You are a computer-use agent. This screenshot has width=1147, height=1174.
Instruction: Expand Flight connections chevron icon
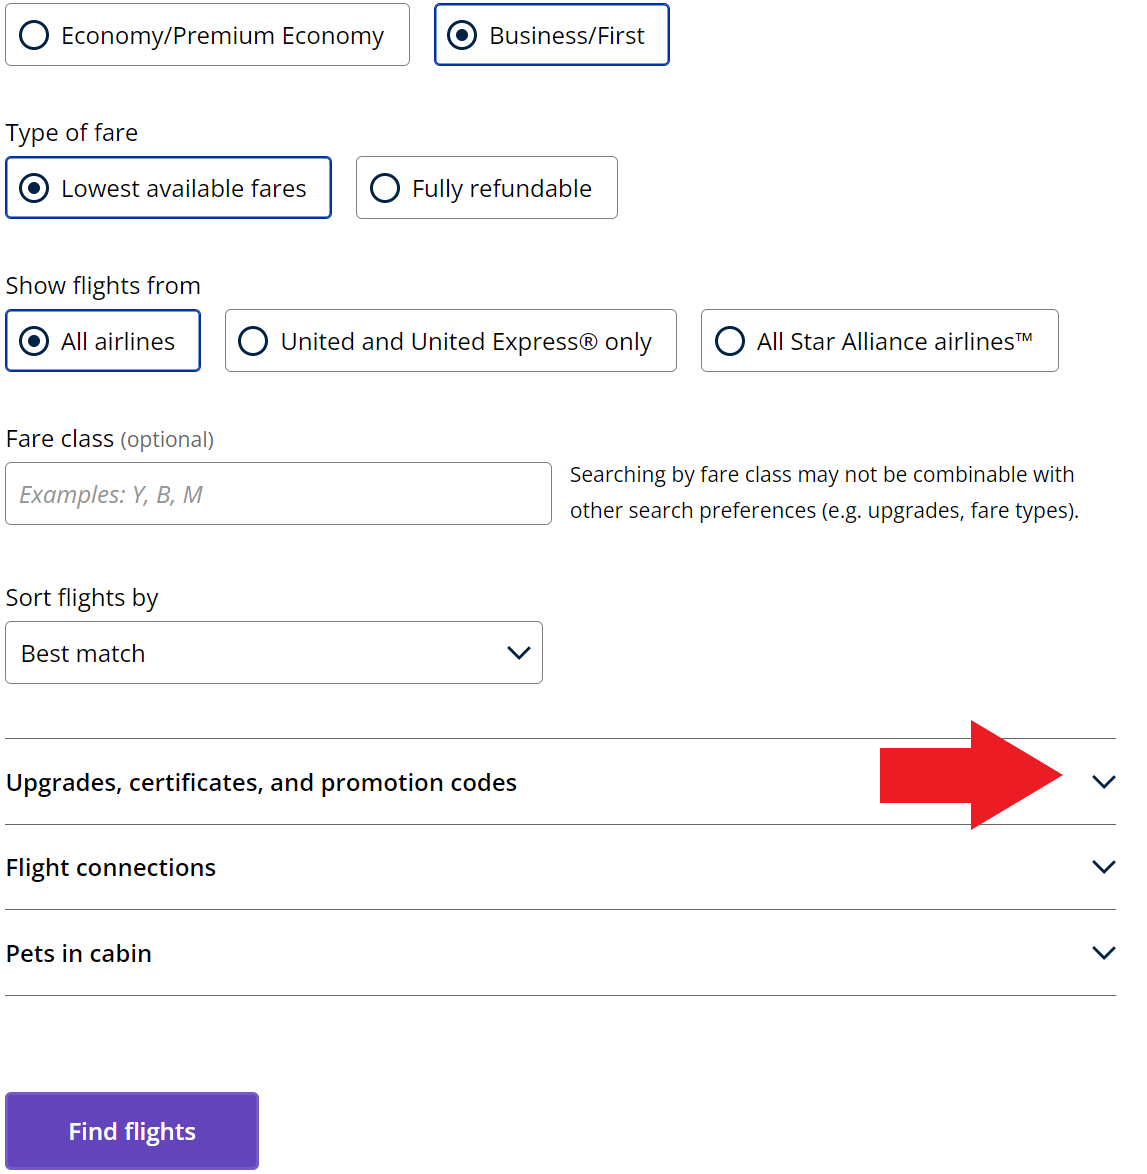pyautogui.click(x=1104, y=867)
